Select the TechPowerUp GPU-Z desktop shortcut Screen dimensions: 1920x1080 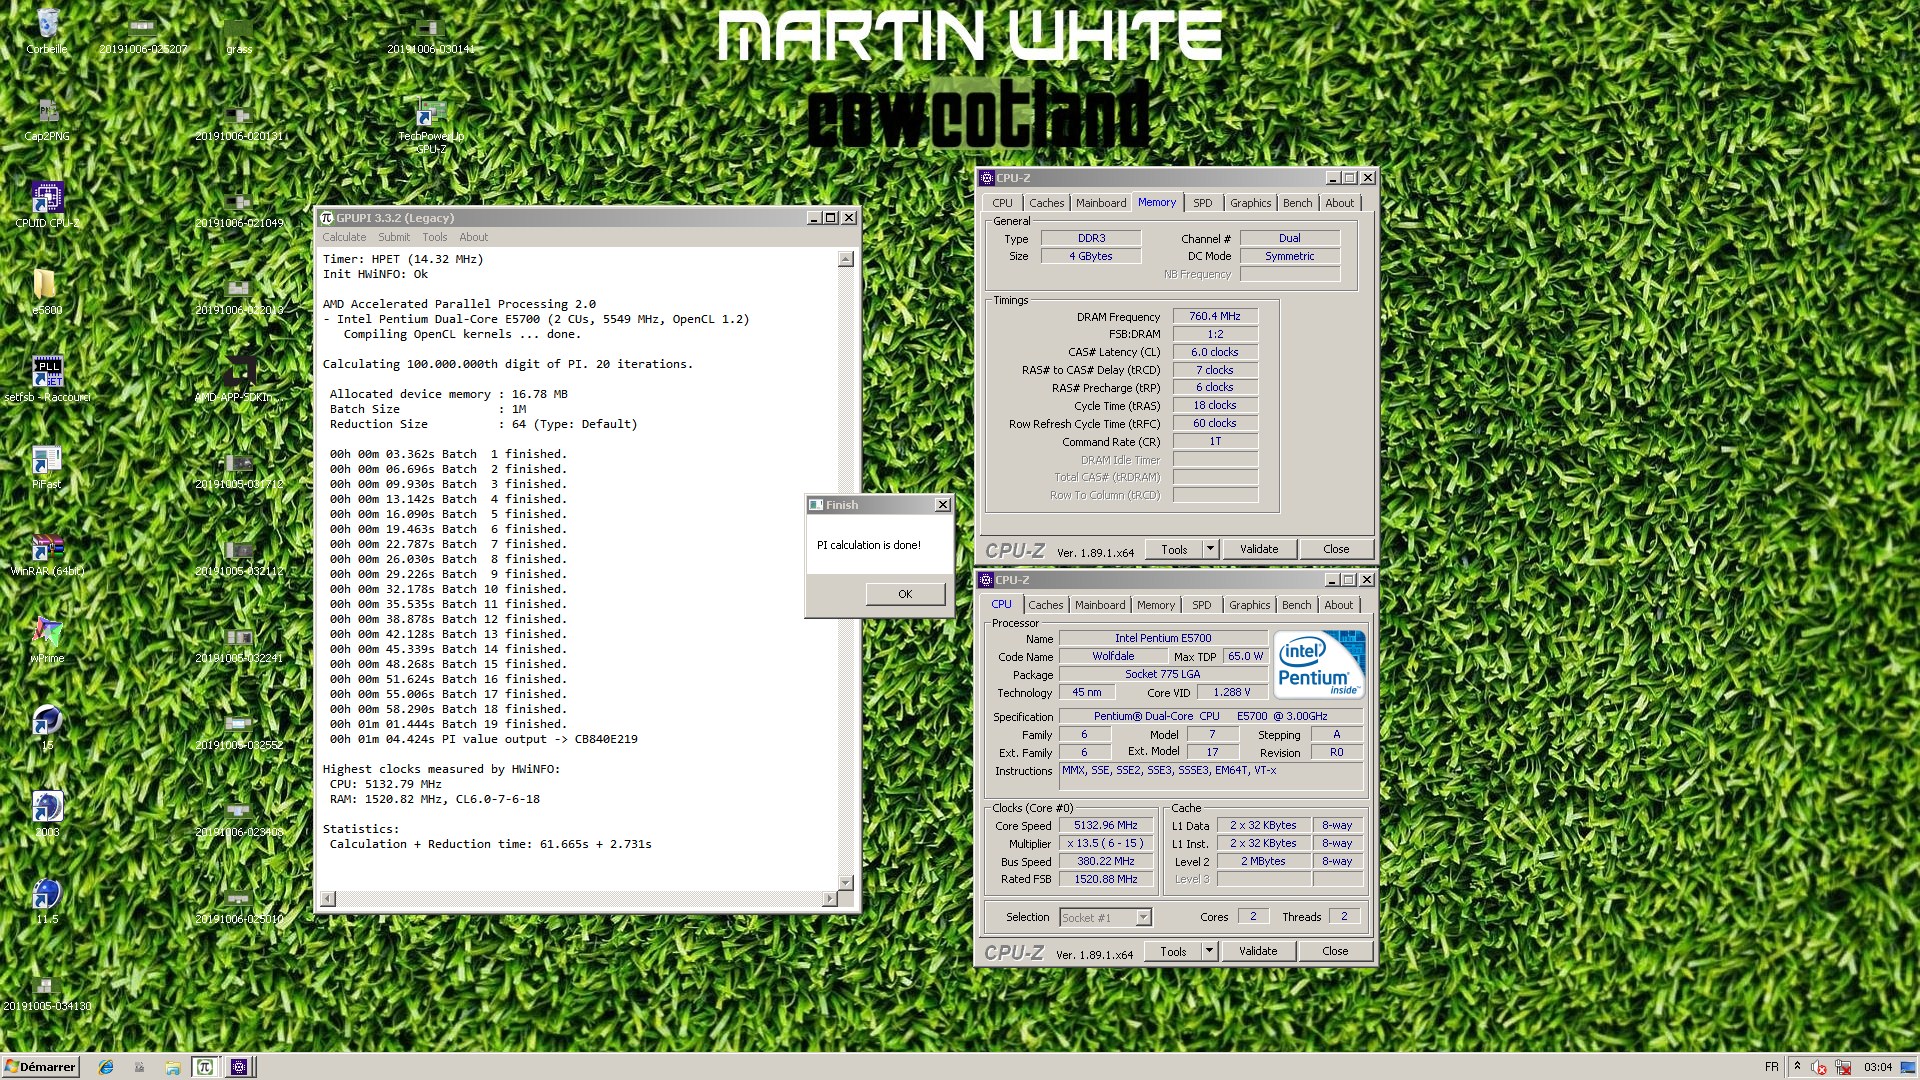[x=431, y=125]
